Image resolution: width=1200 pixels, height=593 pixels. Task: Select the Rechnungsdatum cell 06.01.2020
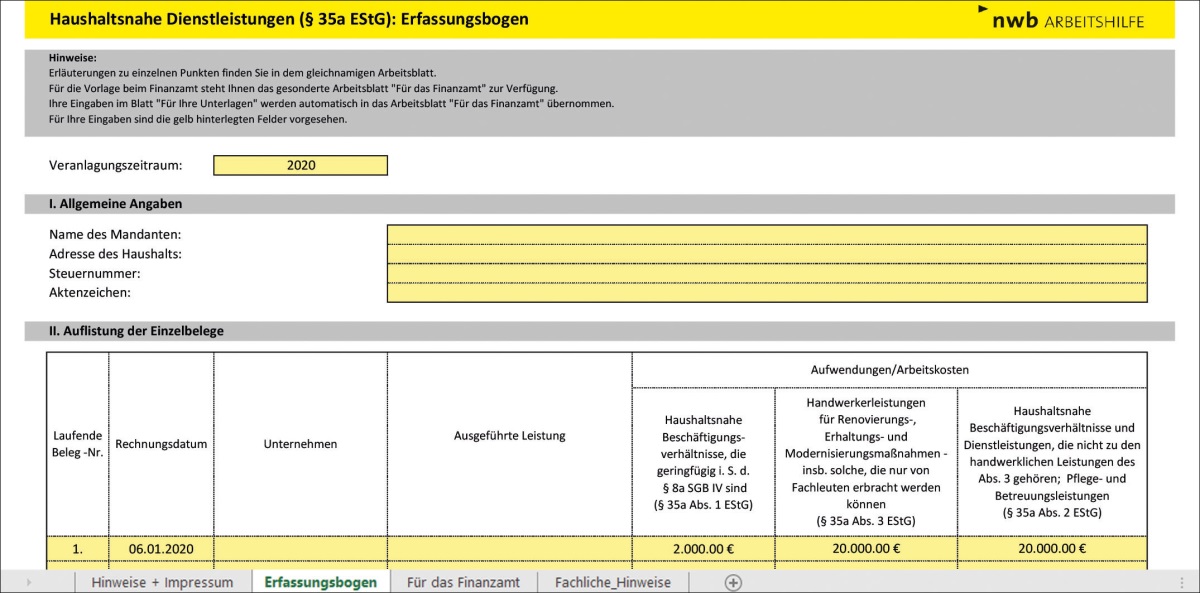tap(160, 548)
